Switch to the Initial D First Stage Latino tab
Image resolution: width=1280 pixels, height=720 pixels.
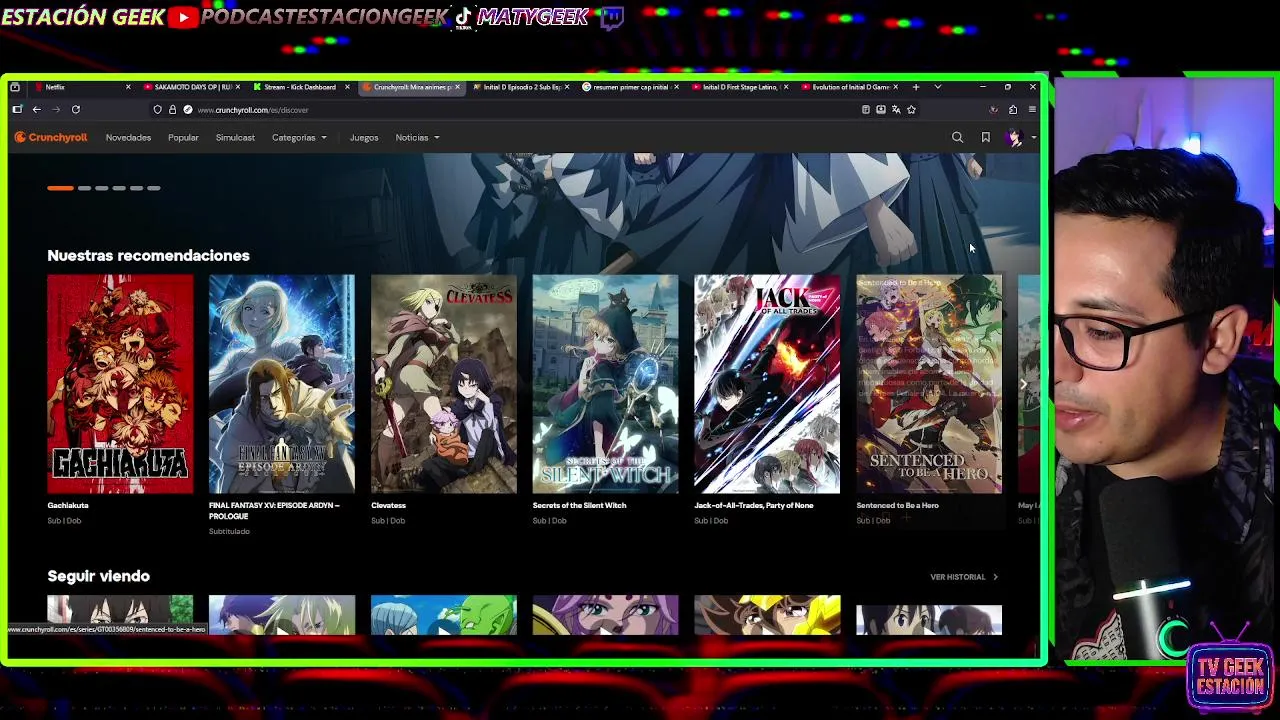pos(740,87)
